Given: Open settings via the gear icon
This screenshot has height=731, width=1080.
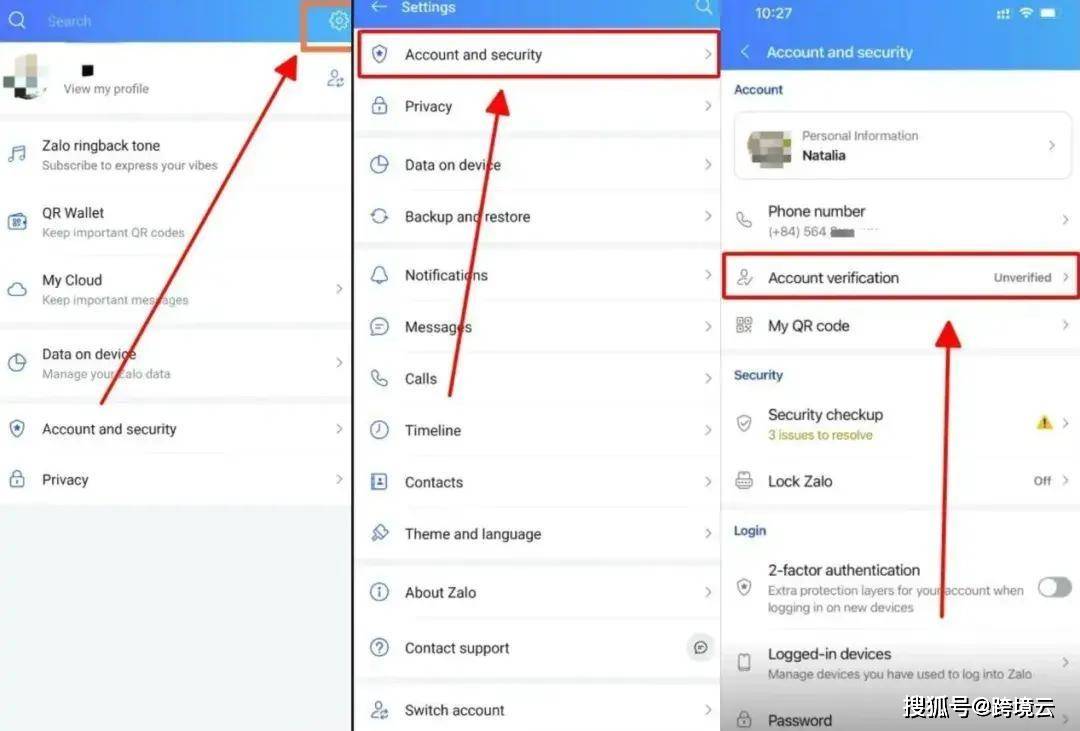Looking at the screenshot, I should point(338,21).
